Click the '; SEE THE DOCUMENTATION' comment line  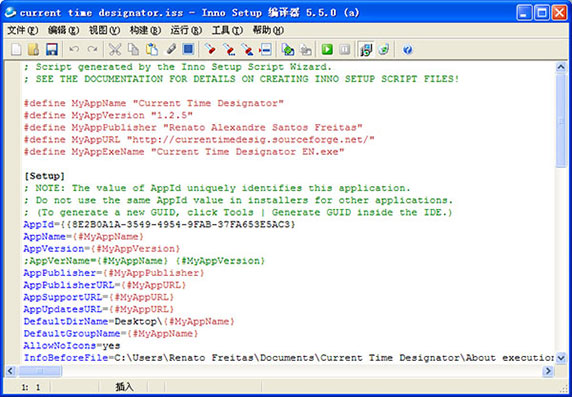241,79
